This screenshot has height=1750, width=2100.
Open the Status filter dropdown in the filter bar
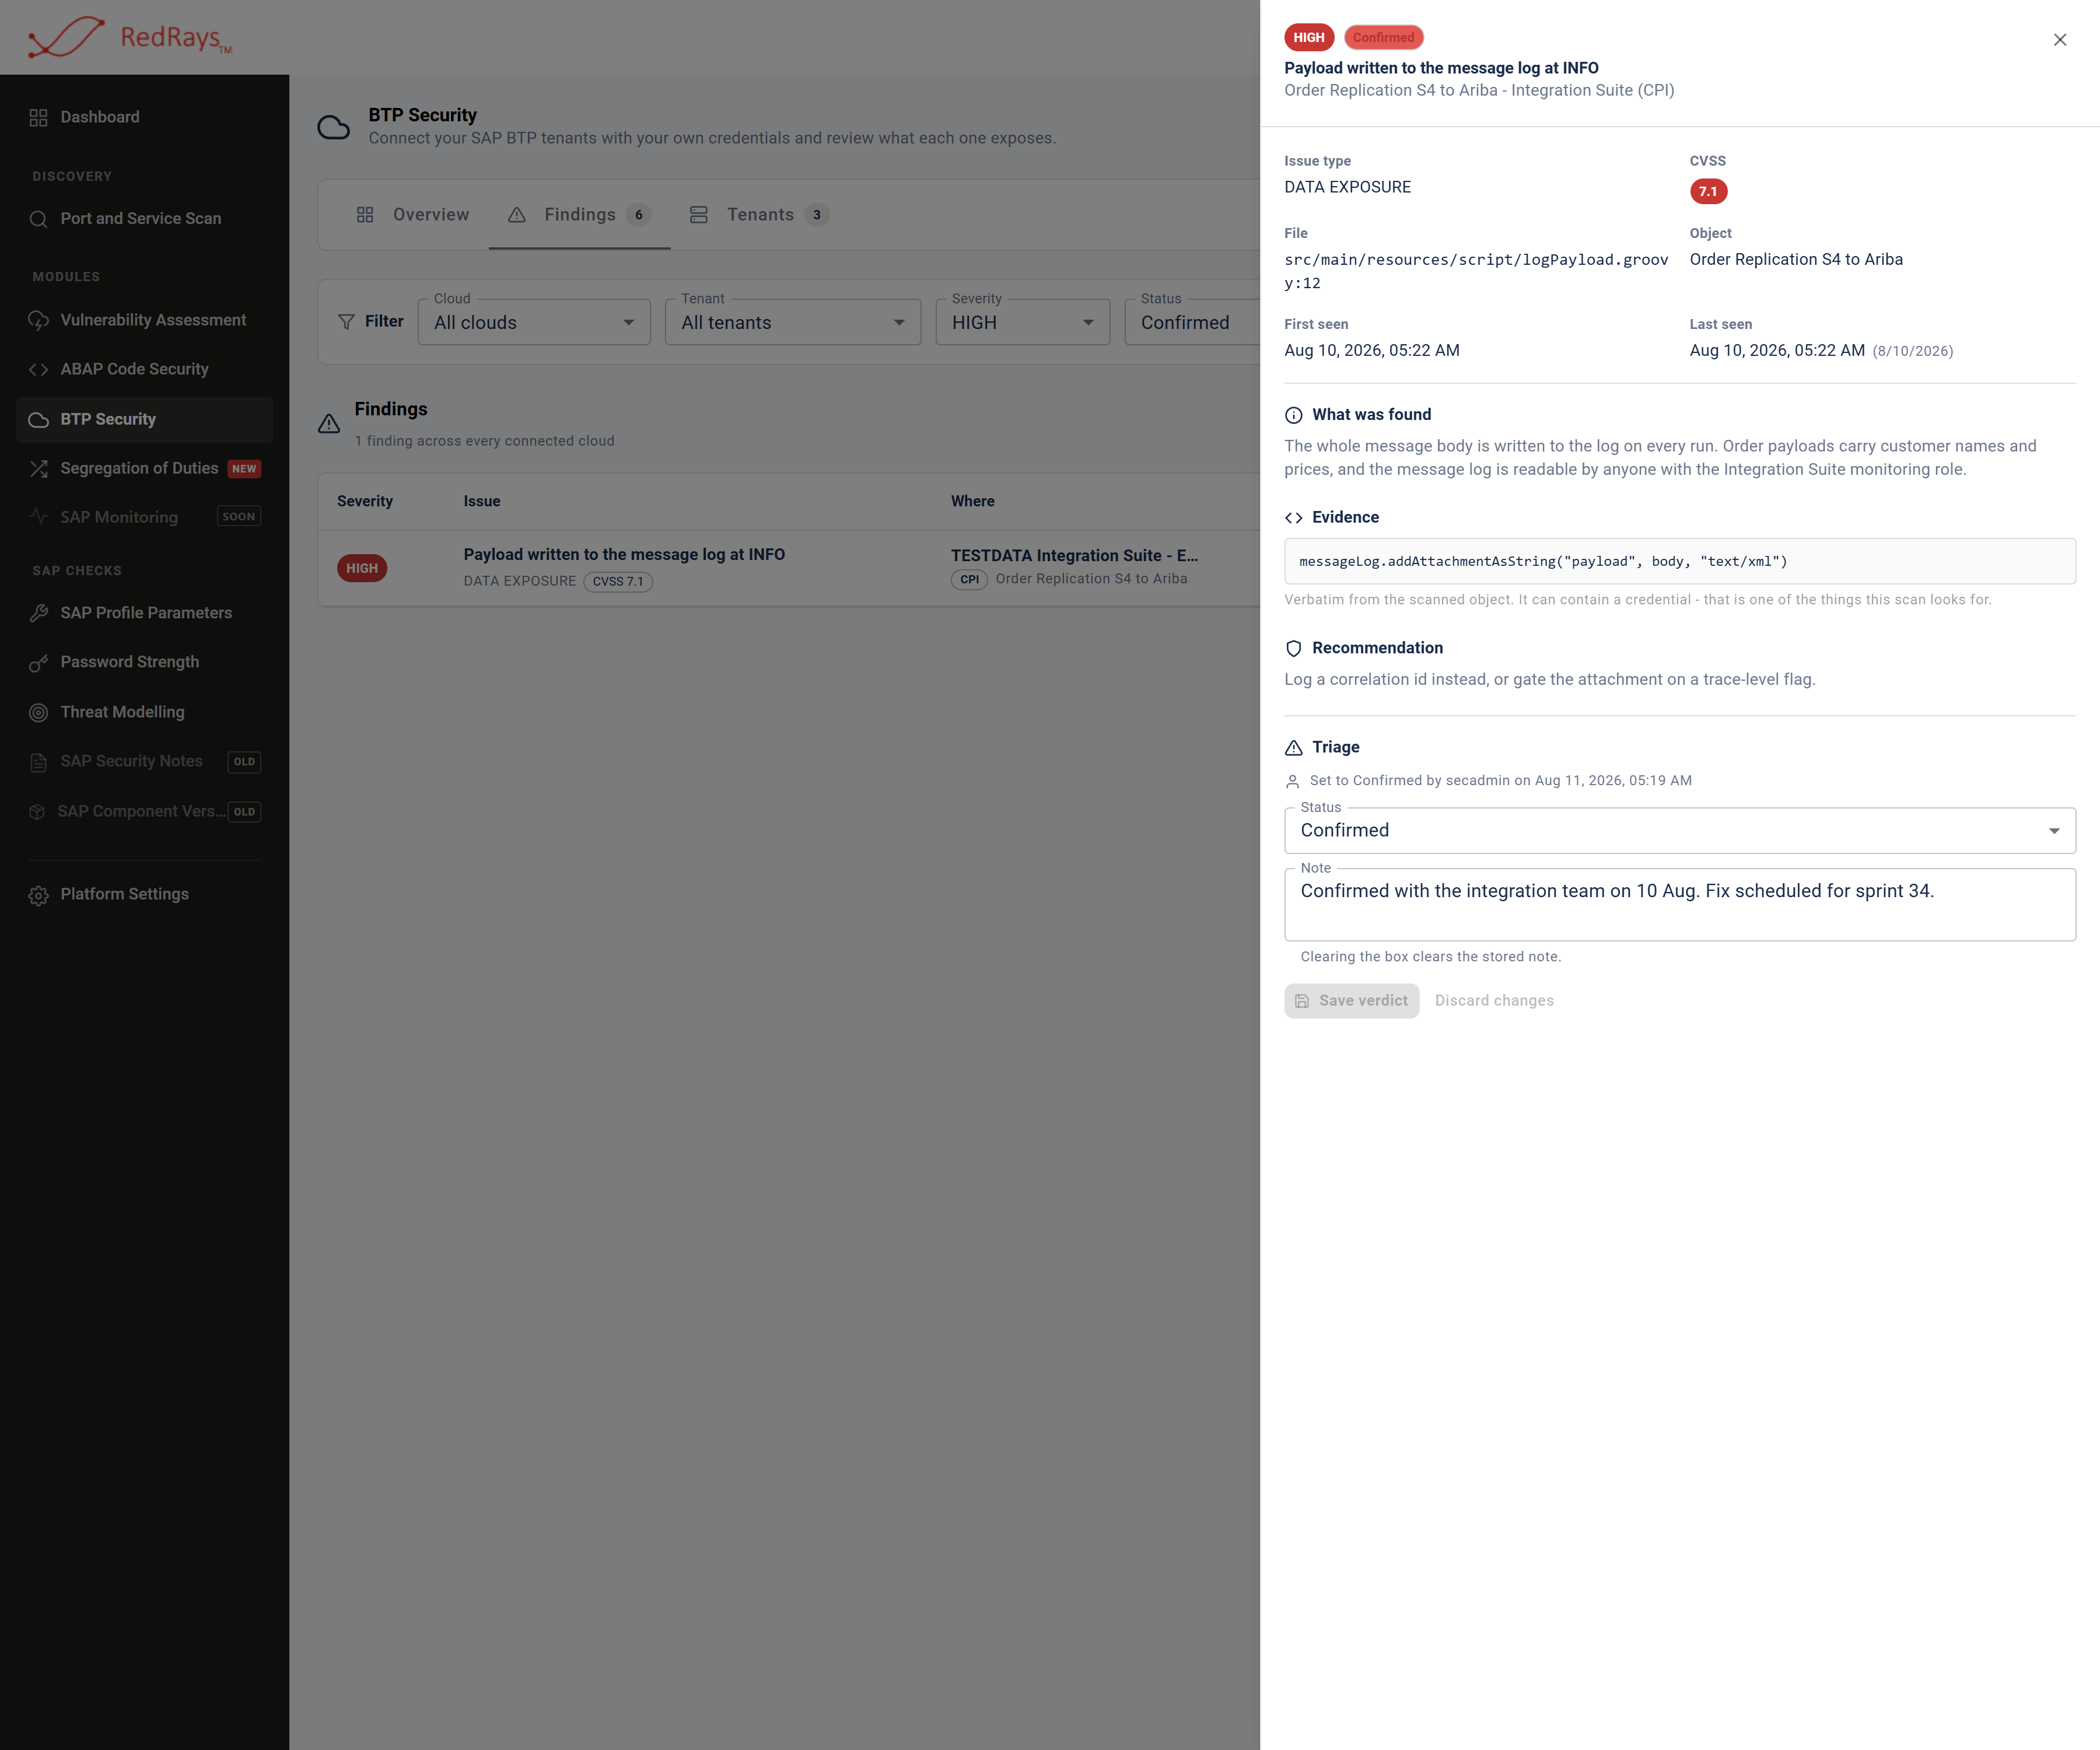(1192, 322)
